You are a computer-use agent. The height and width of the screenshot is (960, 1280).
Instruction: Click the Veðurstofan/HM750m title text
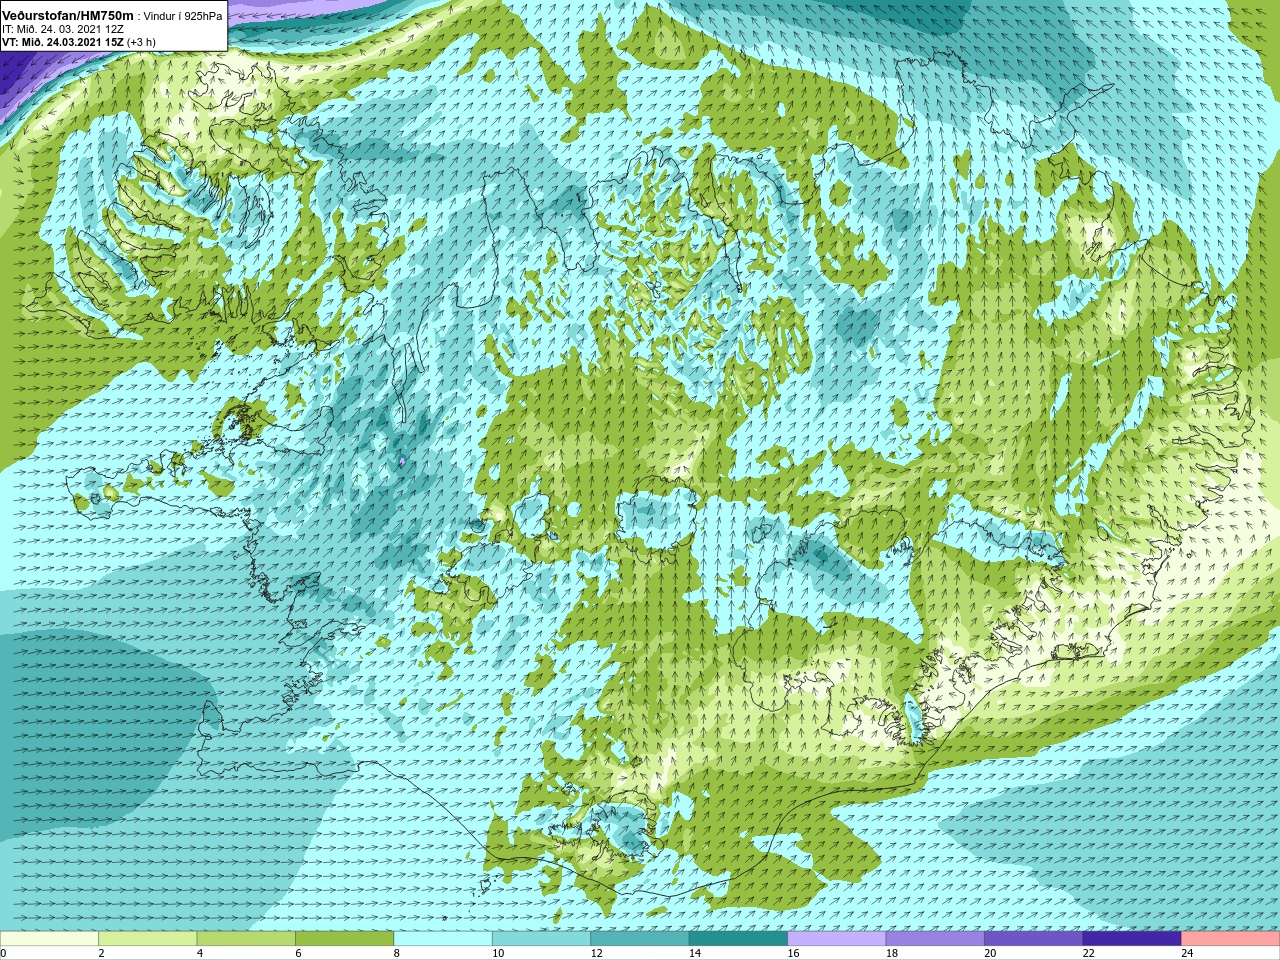click(x=68, y=15)
